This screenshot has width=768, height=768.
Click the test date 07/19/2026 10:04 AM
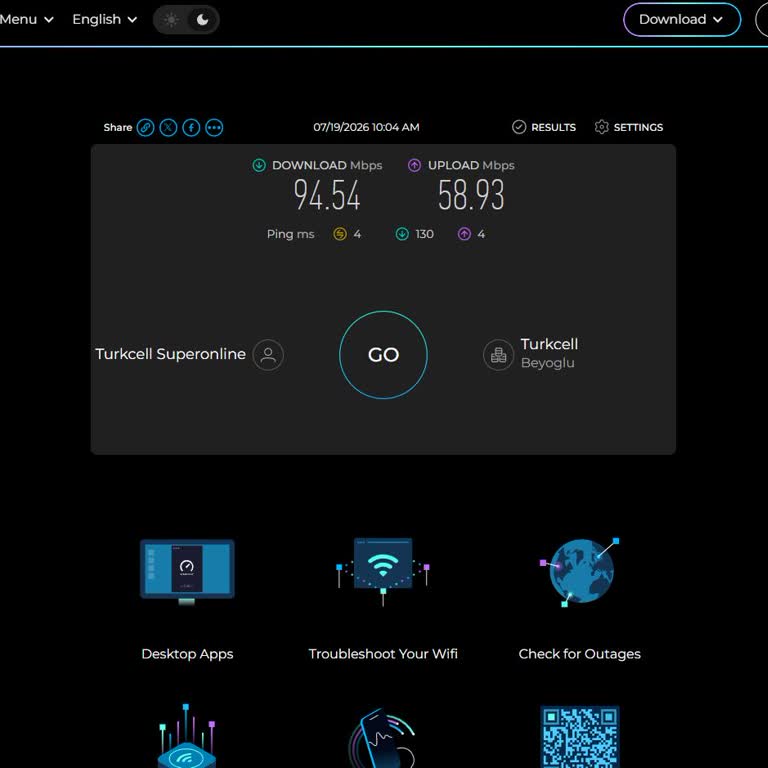click(366, 127)
